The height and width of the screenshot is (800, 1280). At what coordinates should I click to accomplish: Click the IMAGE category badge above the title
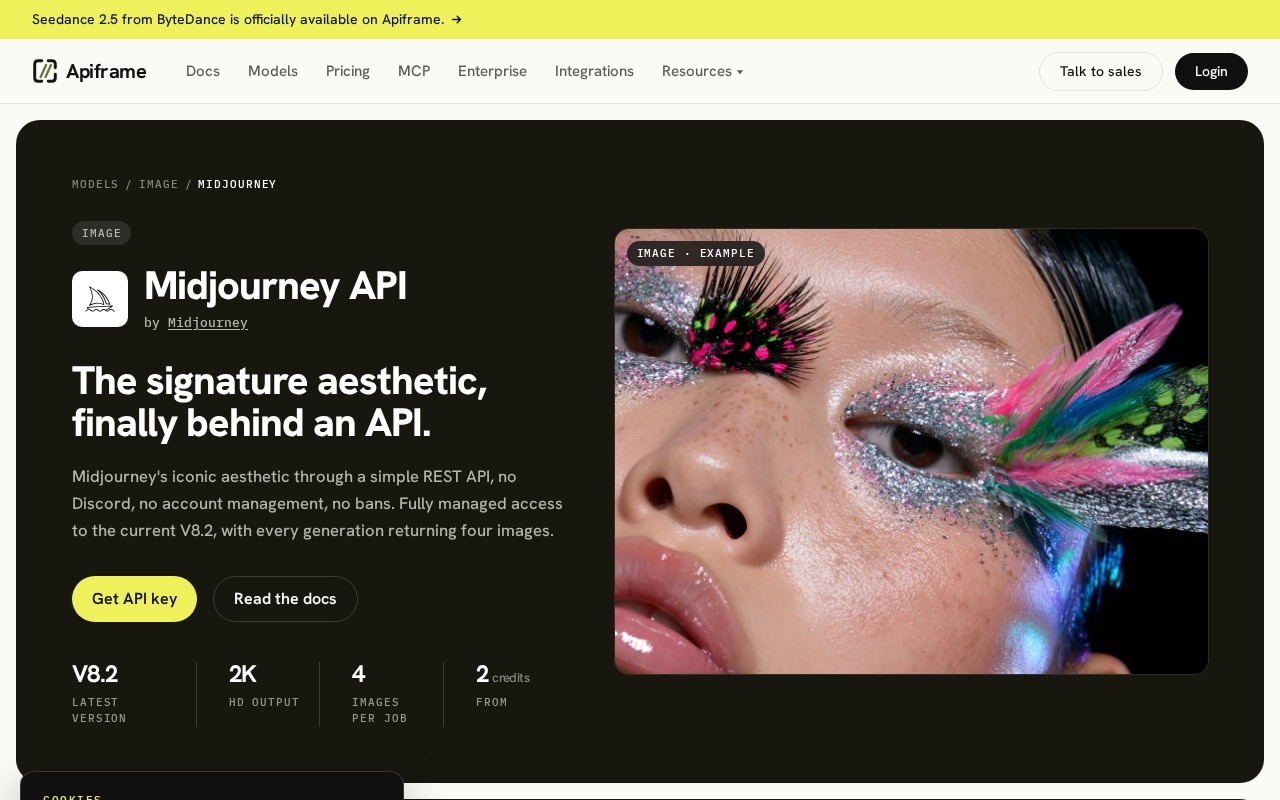101,233
